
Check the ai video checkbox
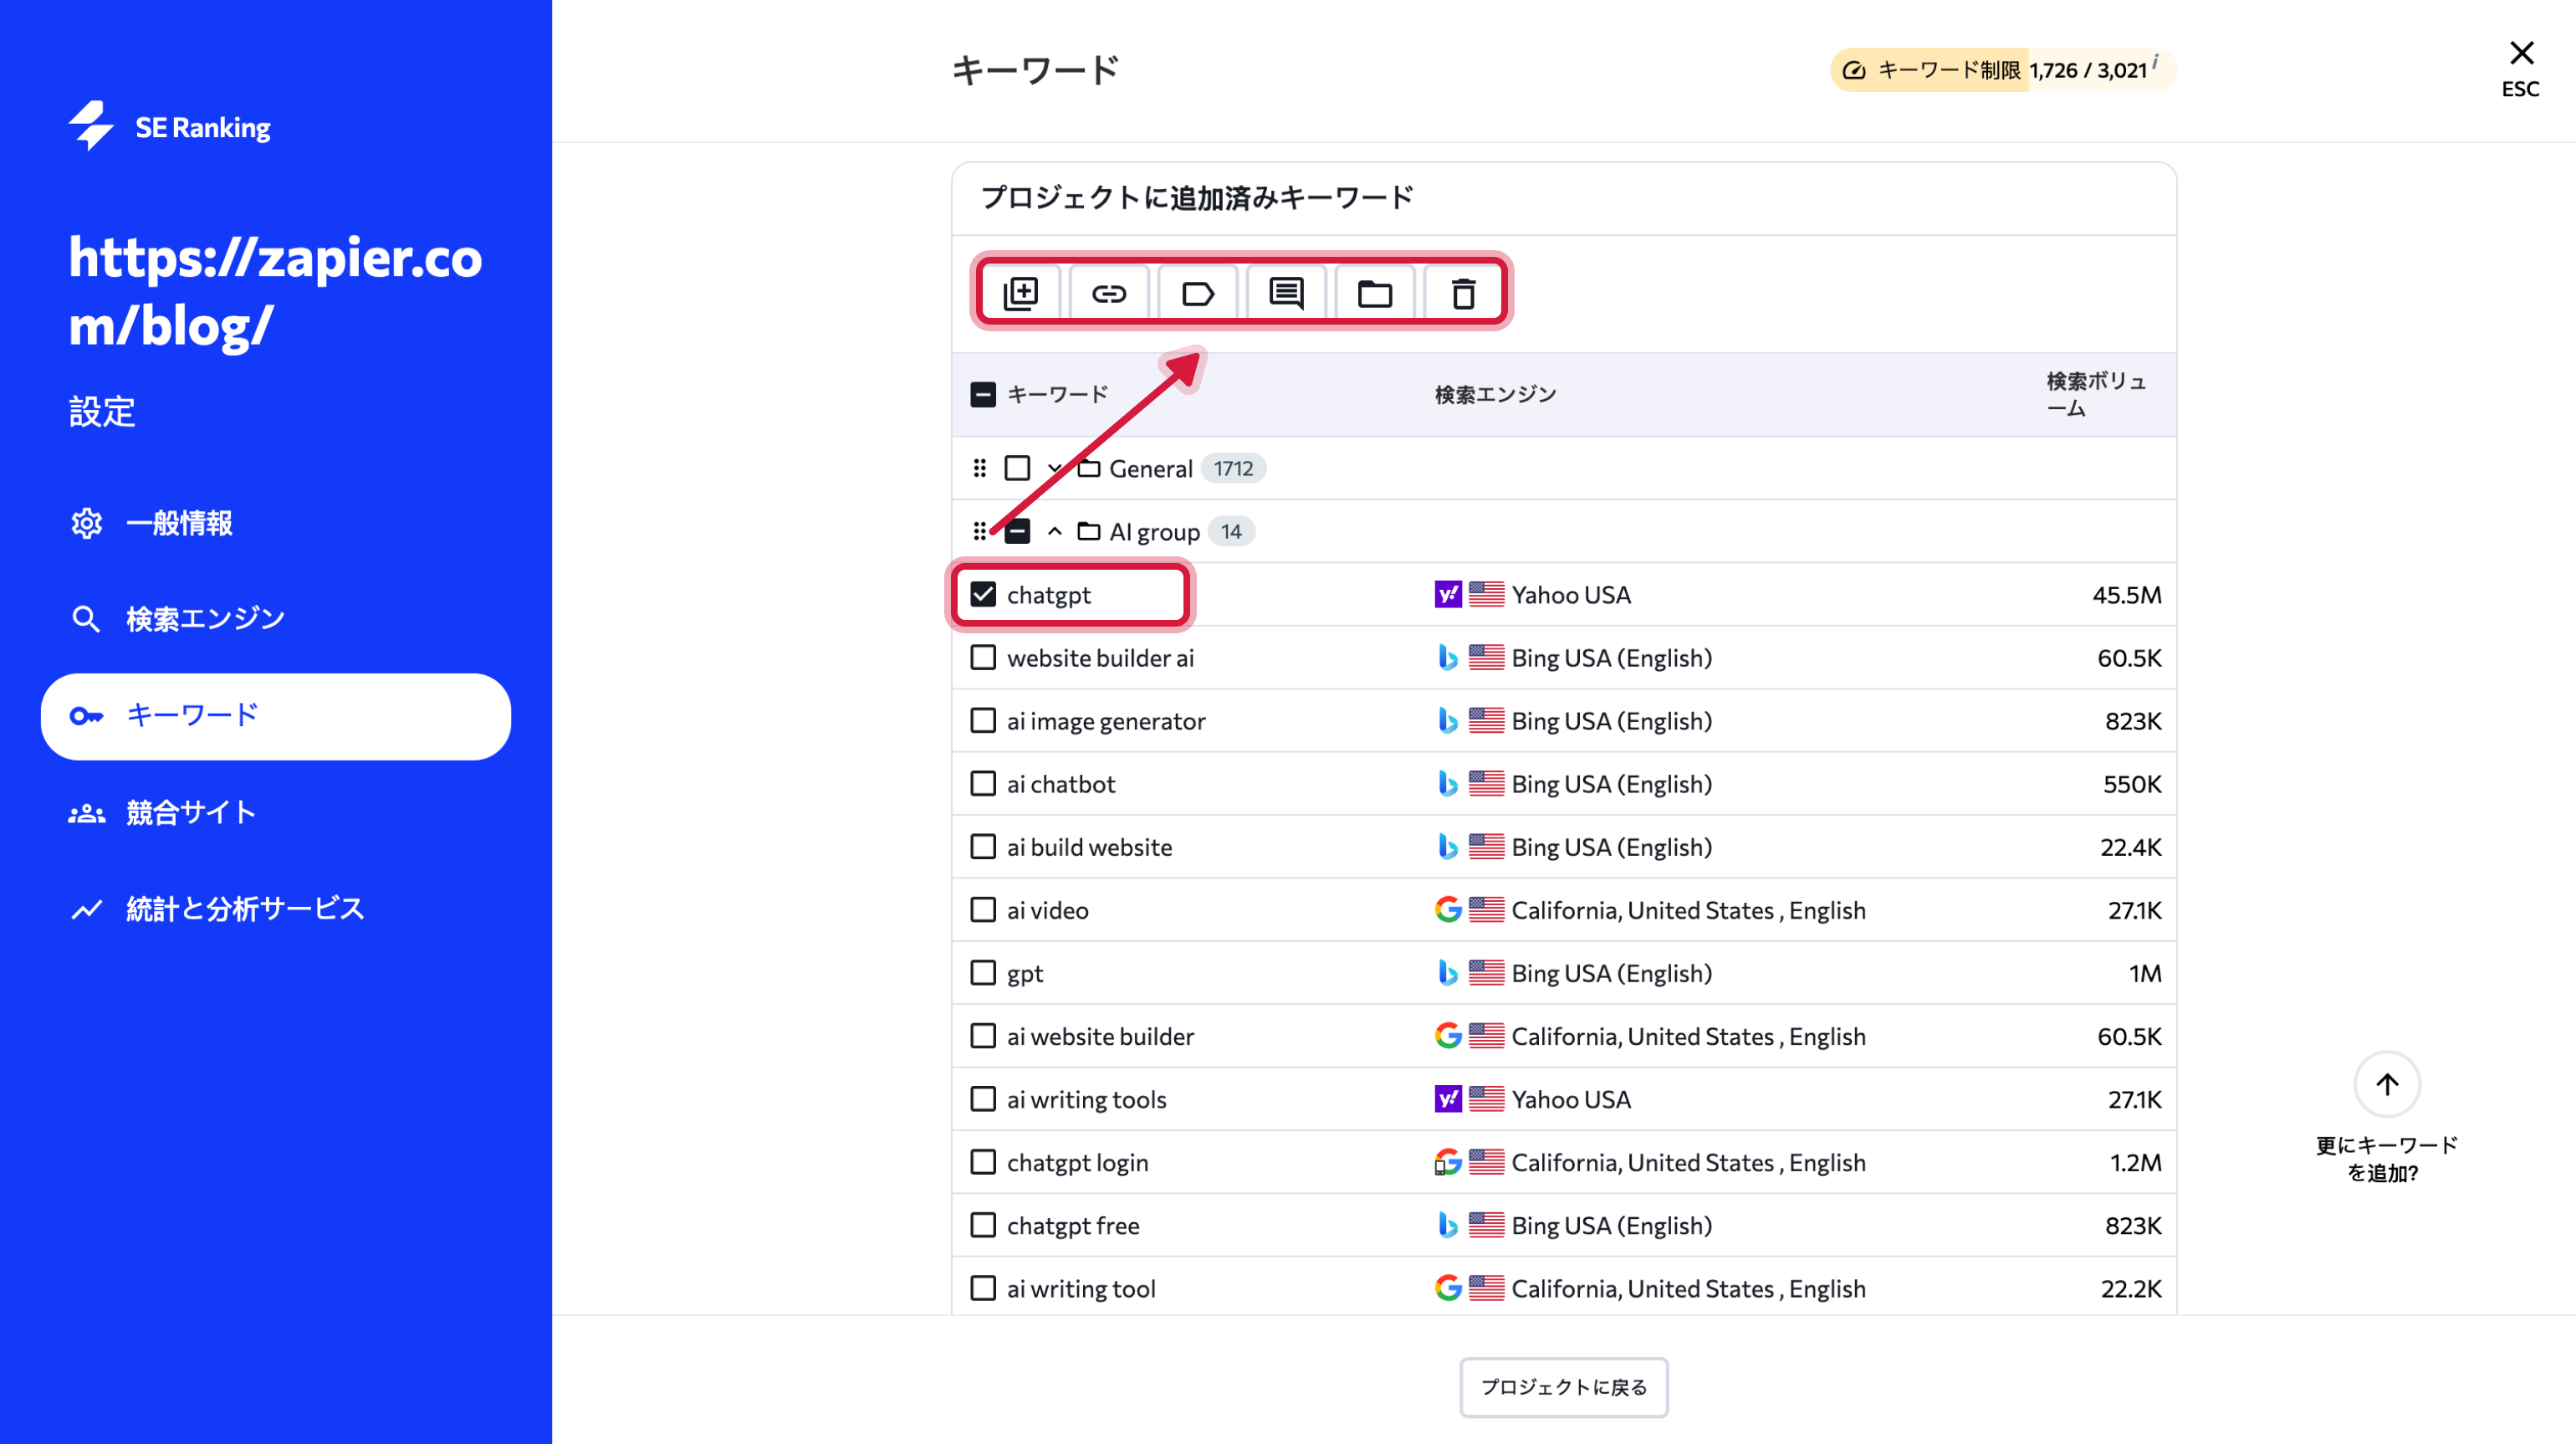(983, 909)
